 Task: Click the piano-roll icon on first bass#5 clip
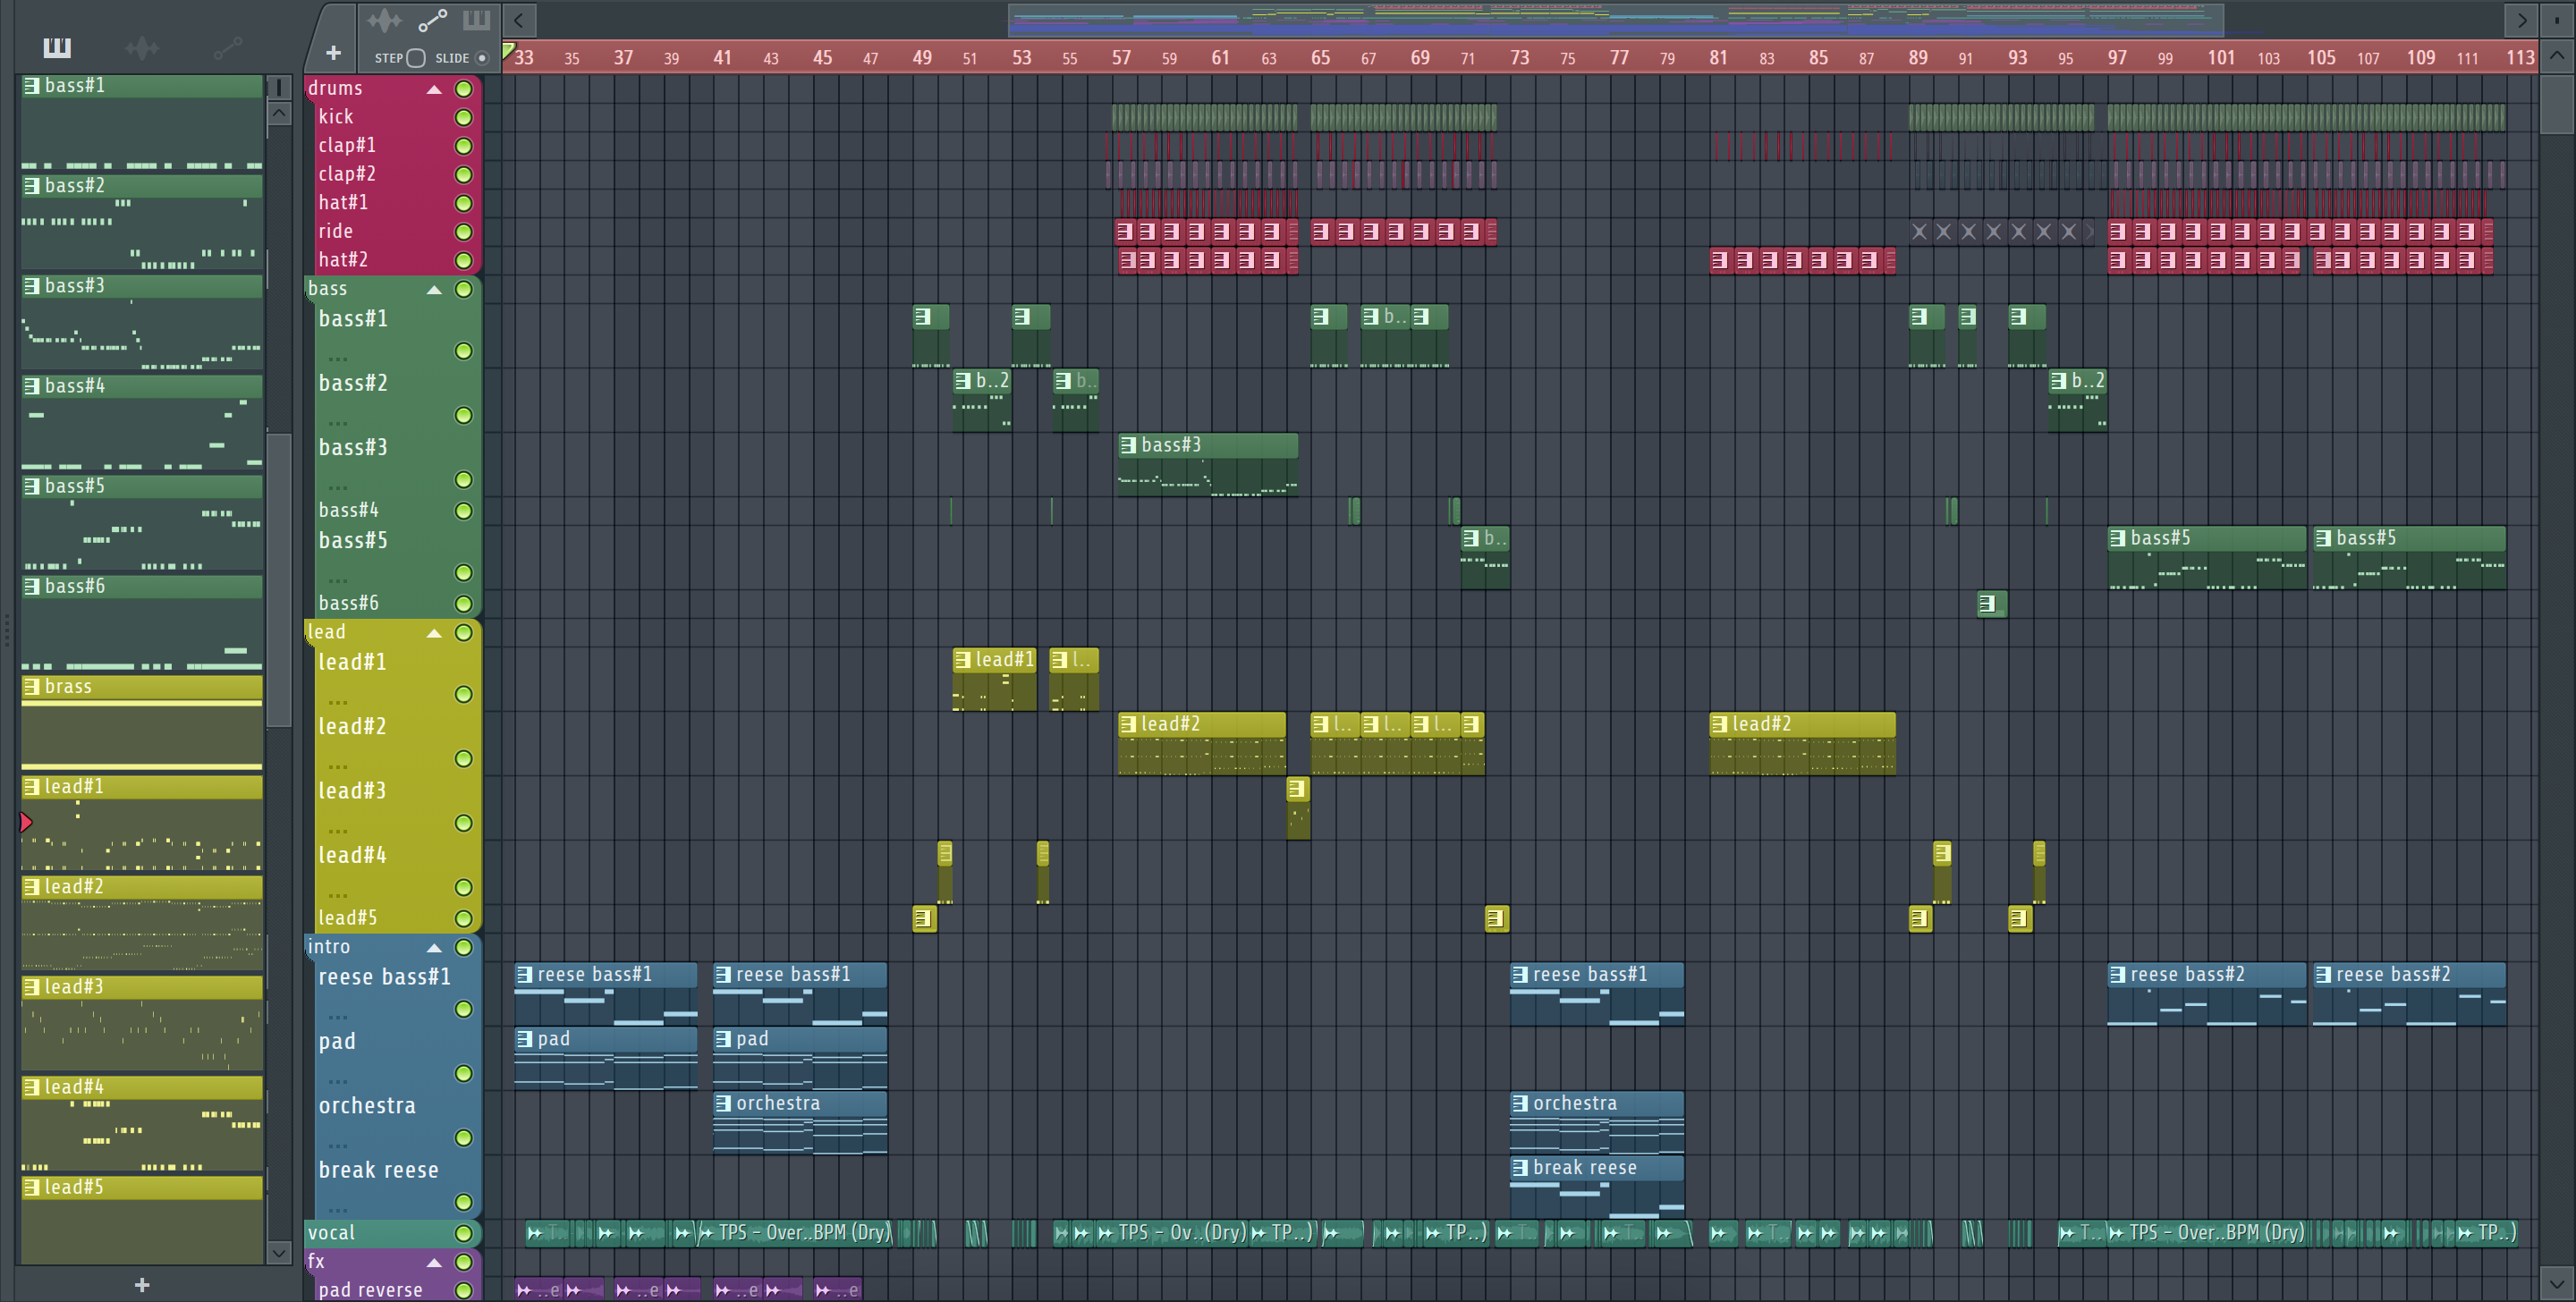point(2117,538)
